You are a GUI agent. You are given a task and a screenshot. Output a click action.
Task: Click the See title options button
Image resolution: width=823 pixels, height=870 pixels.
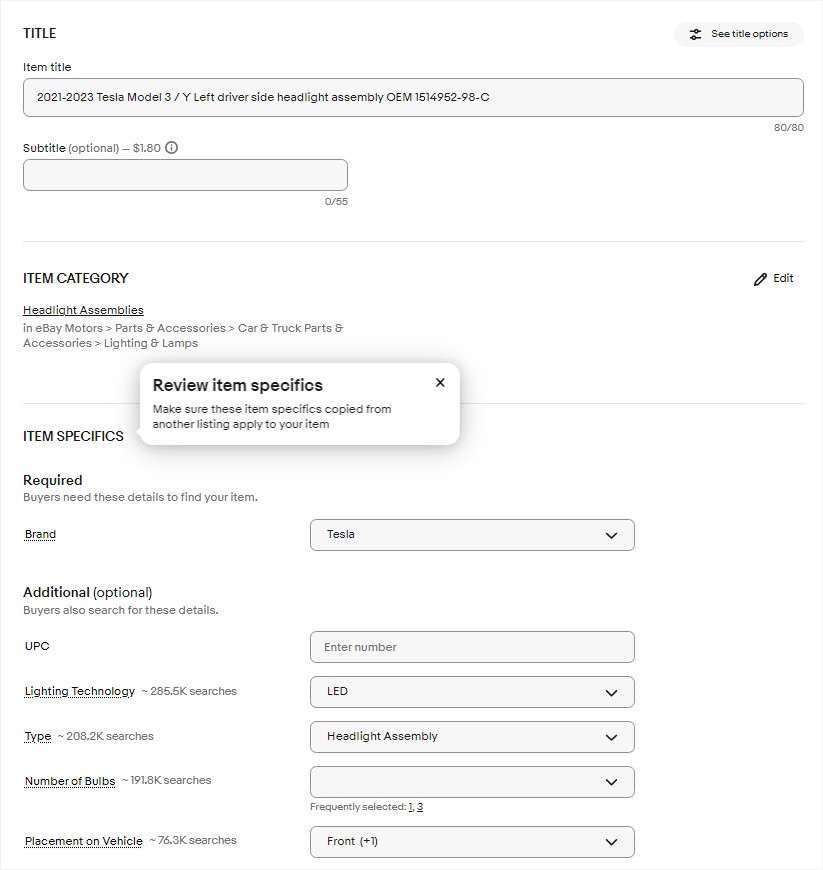click(739, 34)
